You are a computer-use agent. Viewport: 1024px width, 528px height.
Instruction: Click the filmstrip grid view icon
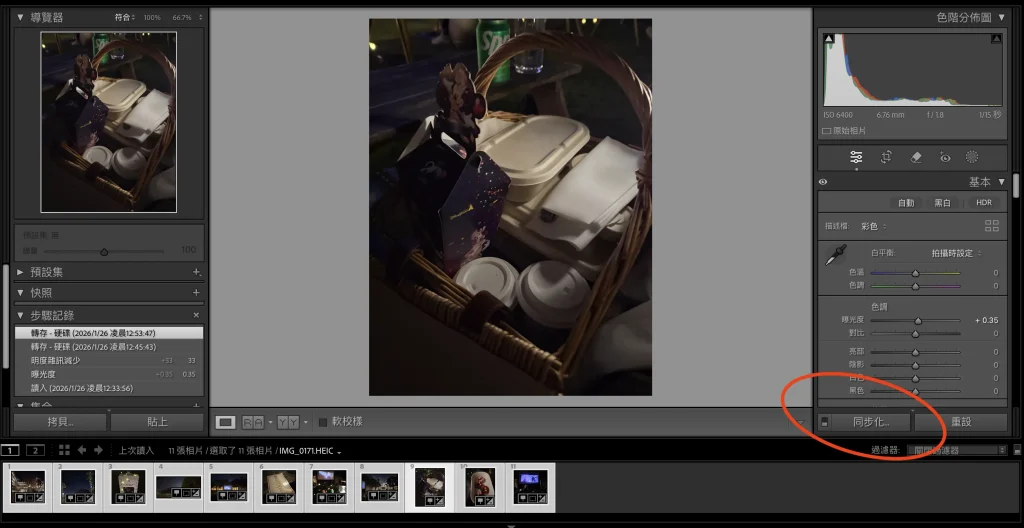pos(64,450)
